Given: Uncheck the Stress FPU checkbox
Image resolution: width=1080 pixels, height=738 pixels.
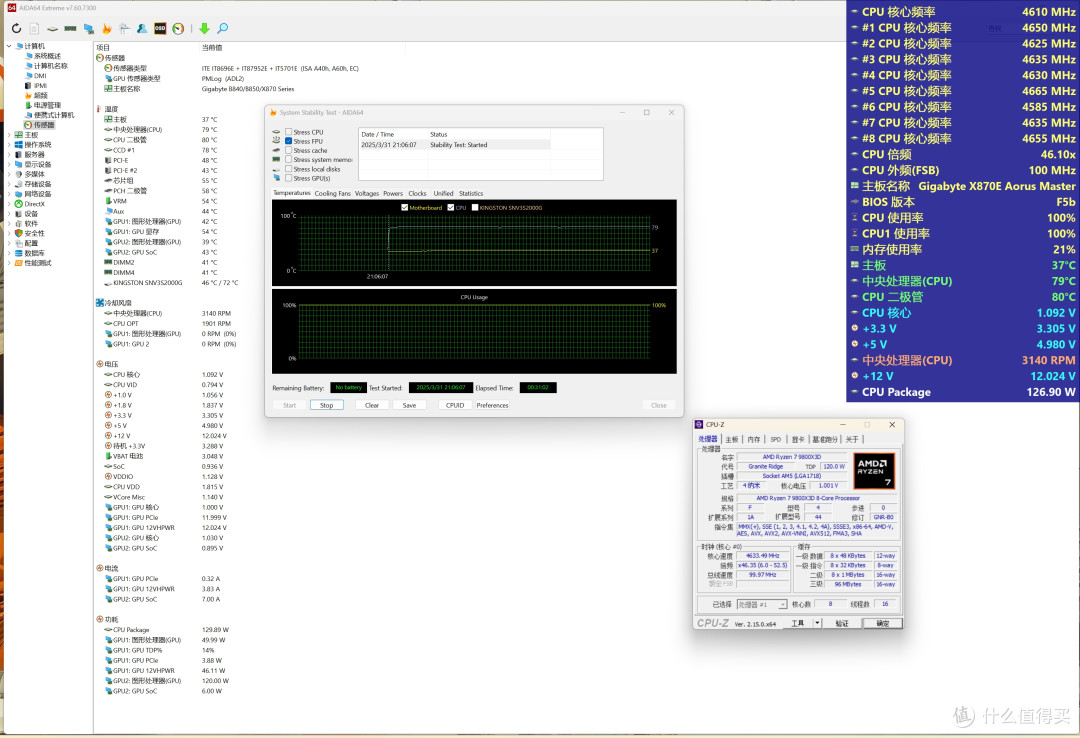Looking at the screenshot, I should (x=289, y=141).
